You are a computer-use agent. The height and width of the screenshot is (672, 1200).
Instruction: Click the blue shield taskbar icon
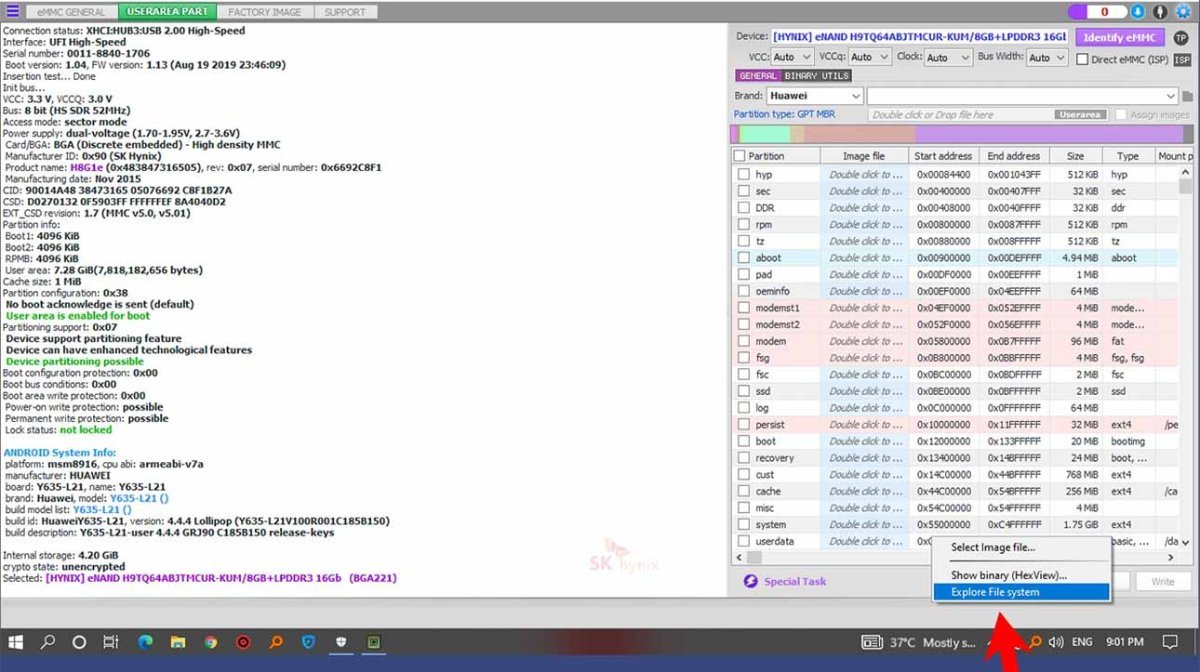pyautogui.click(x=308, y=642)
